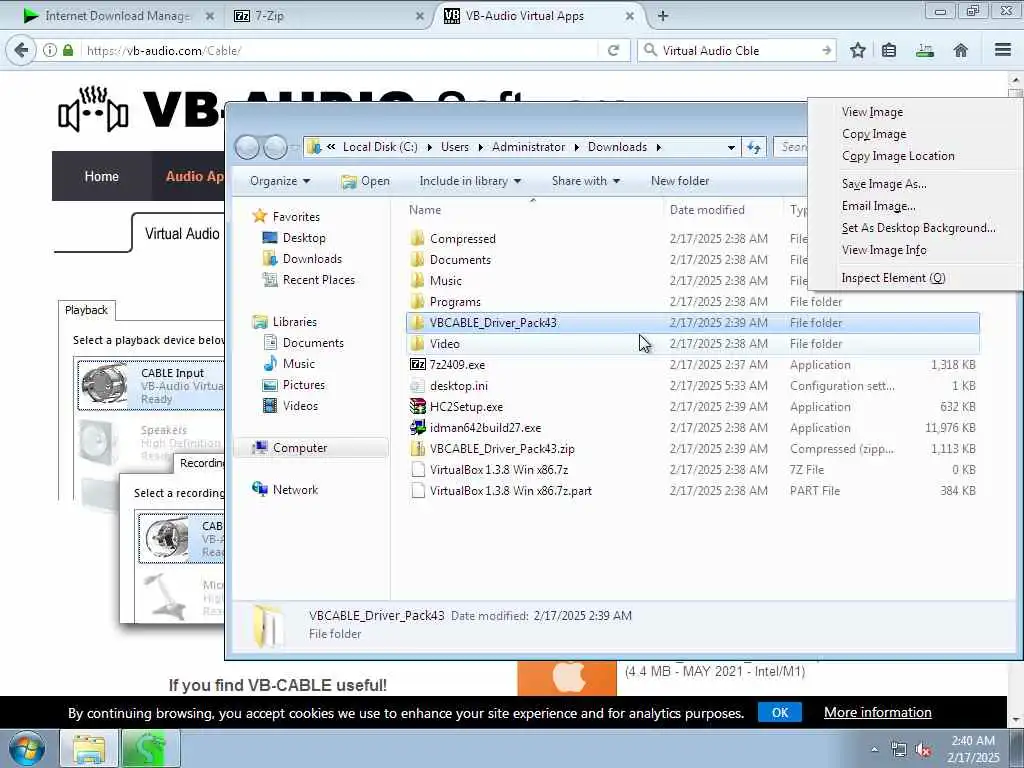Image resolution: width=1024 pixels, height=768 pixels.
Task: Click Home in website navigation
Action: coord(101,176)
